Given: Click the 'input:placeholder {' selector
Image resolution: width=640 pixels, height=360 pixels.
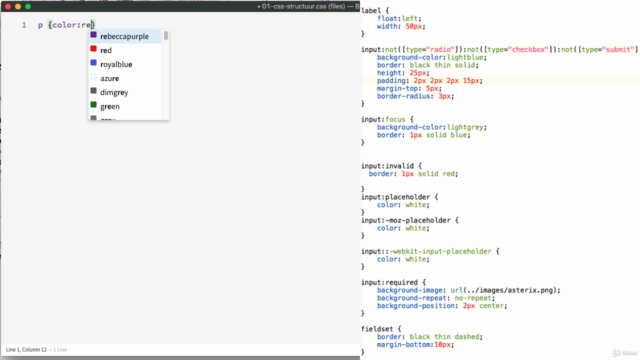Looking at the screenshot, I should tap(400, 197).
